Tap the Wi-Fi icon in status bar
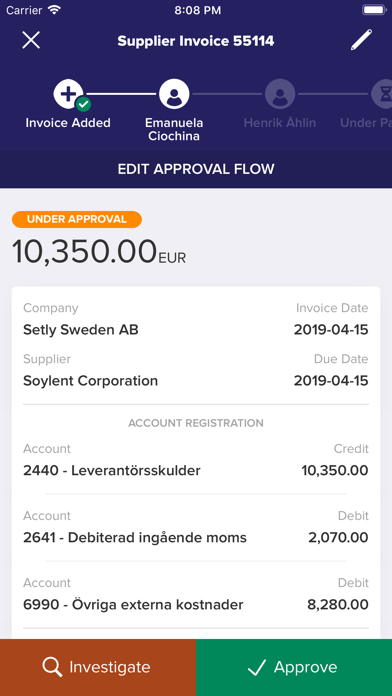The height and width of the screenshot is (696, 392). (55, 10)
